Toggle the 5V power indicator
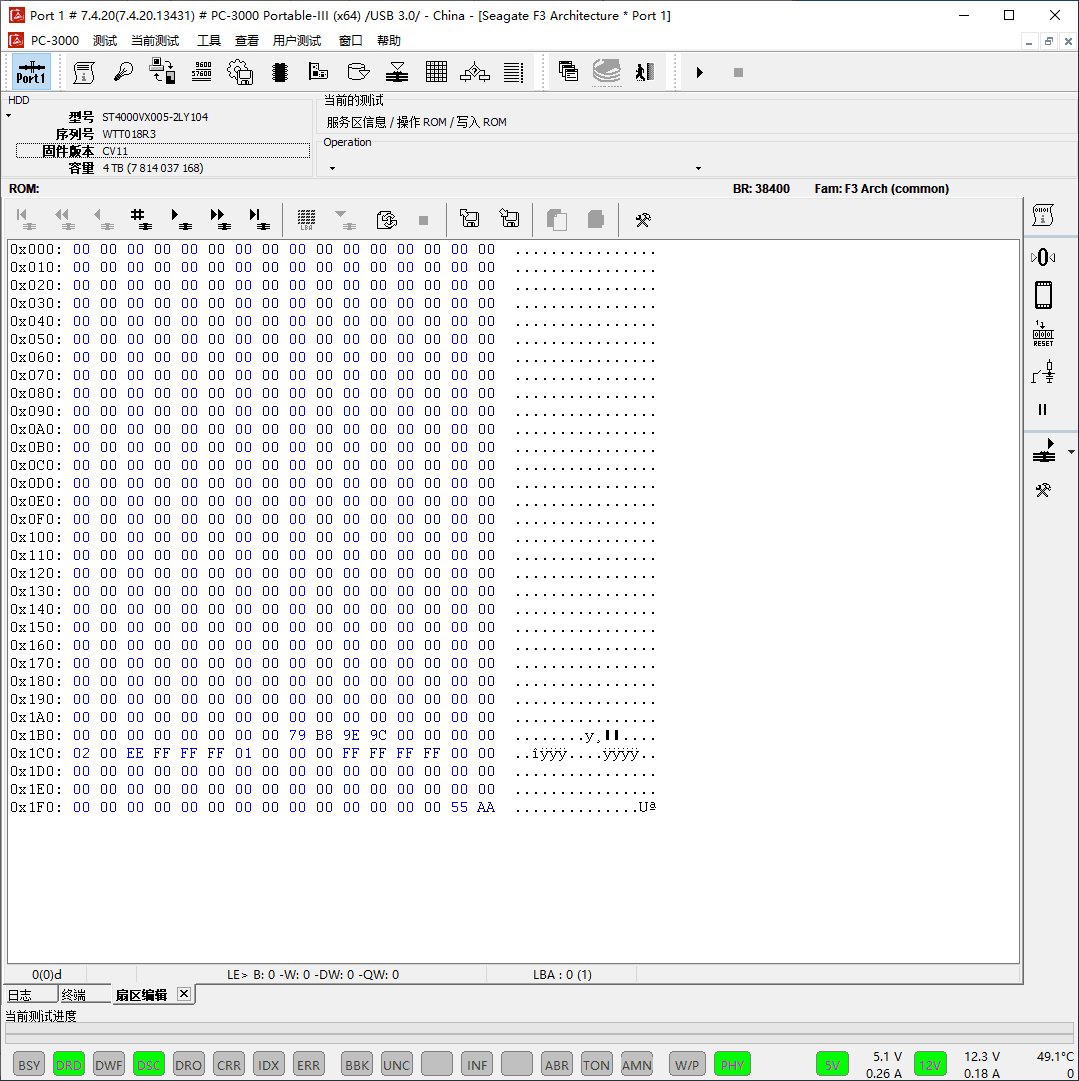 833,1065
